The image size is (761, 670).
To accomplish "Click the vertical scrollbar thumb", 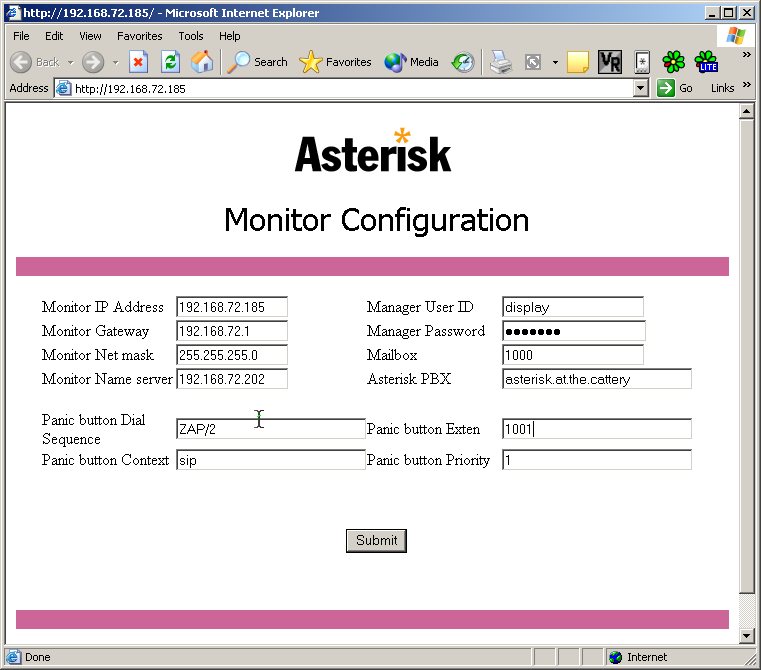I will tap(746, 356).
